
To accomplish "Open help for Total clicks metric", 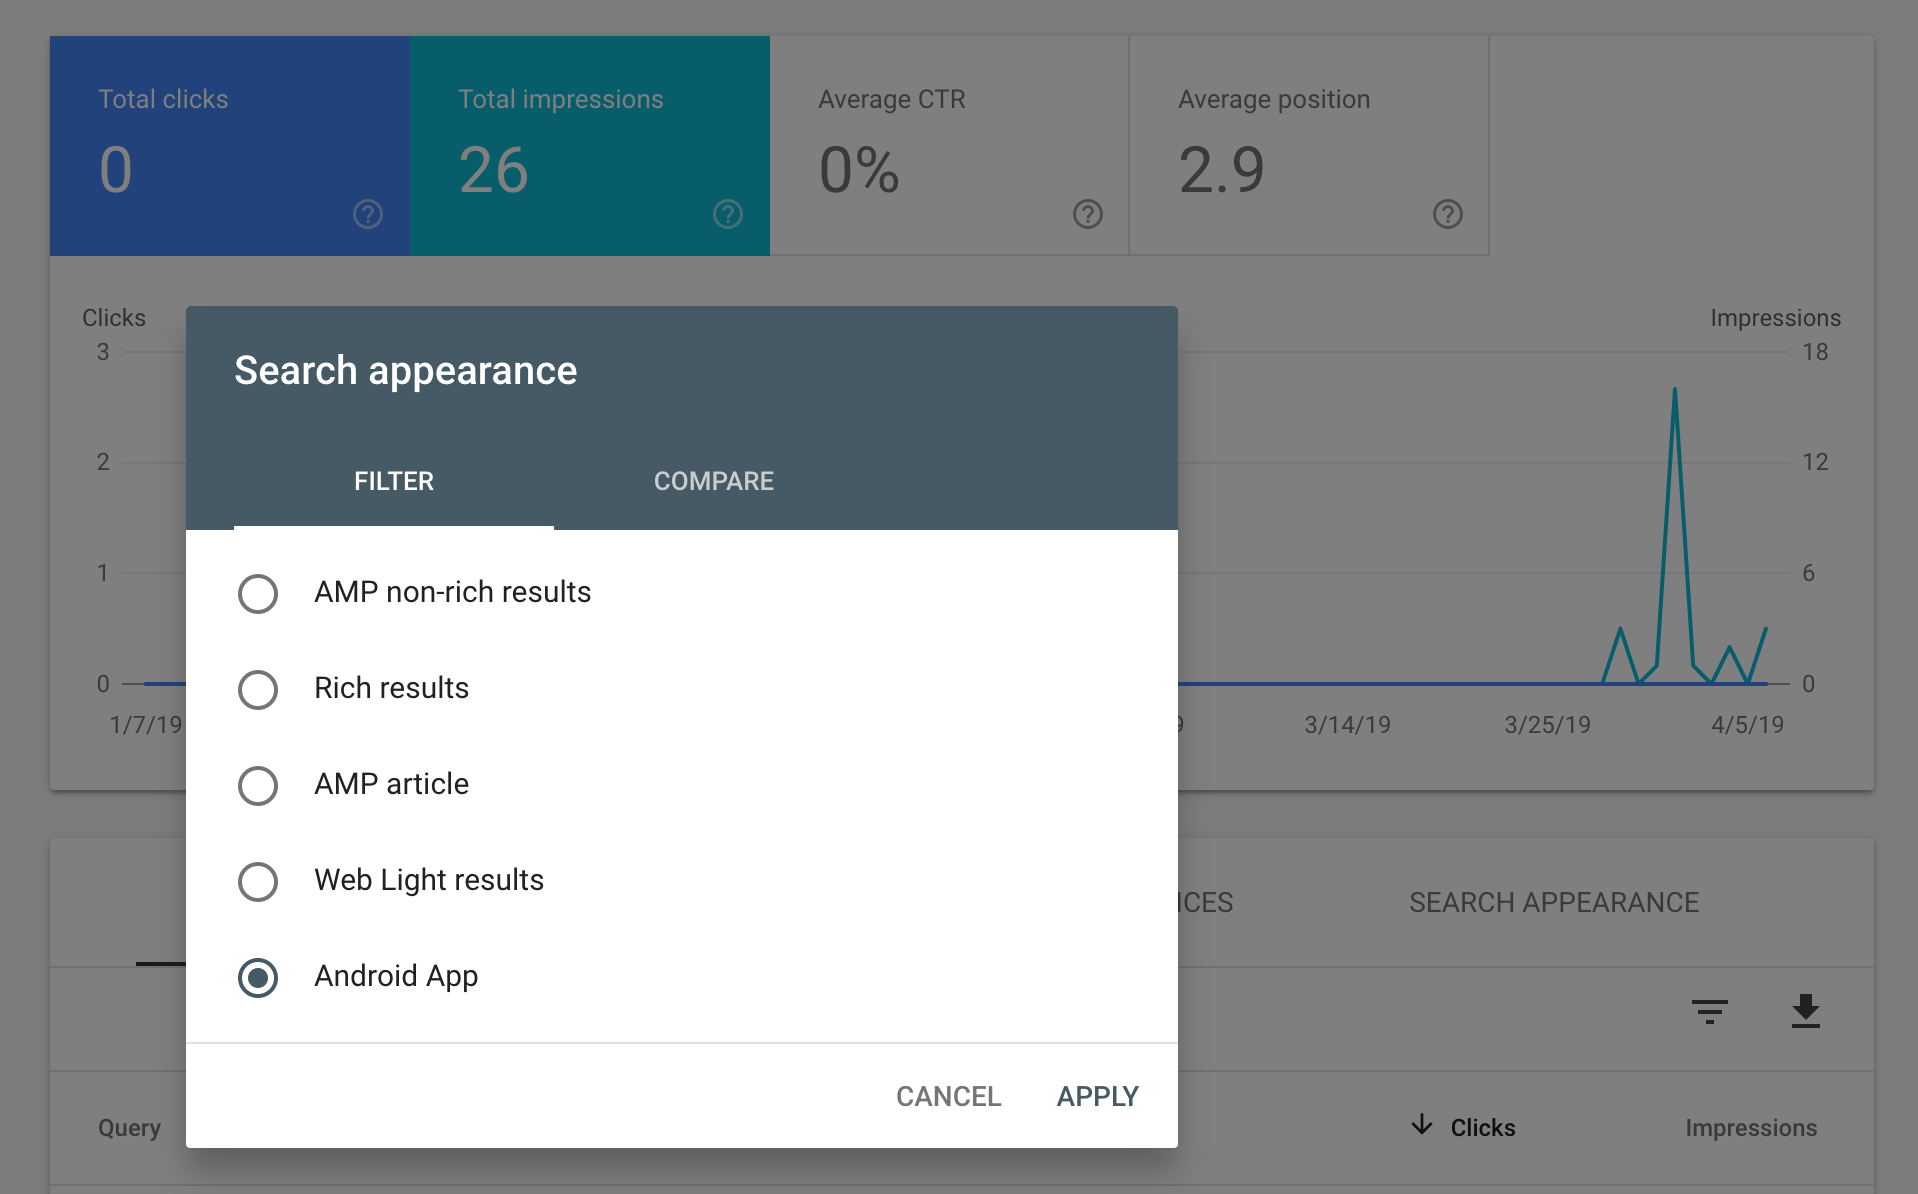I will 367,214.
